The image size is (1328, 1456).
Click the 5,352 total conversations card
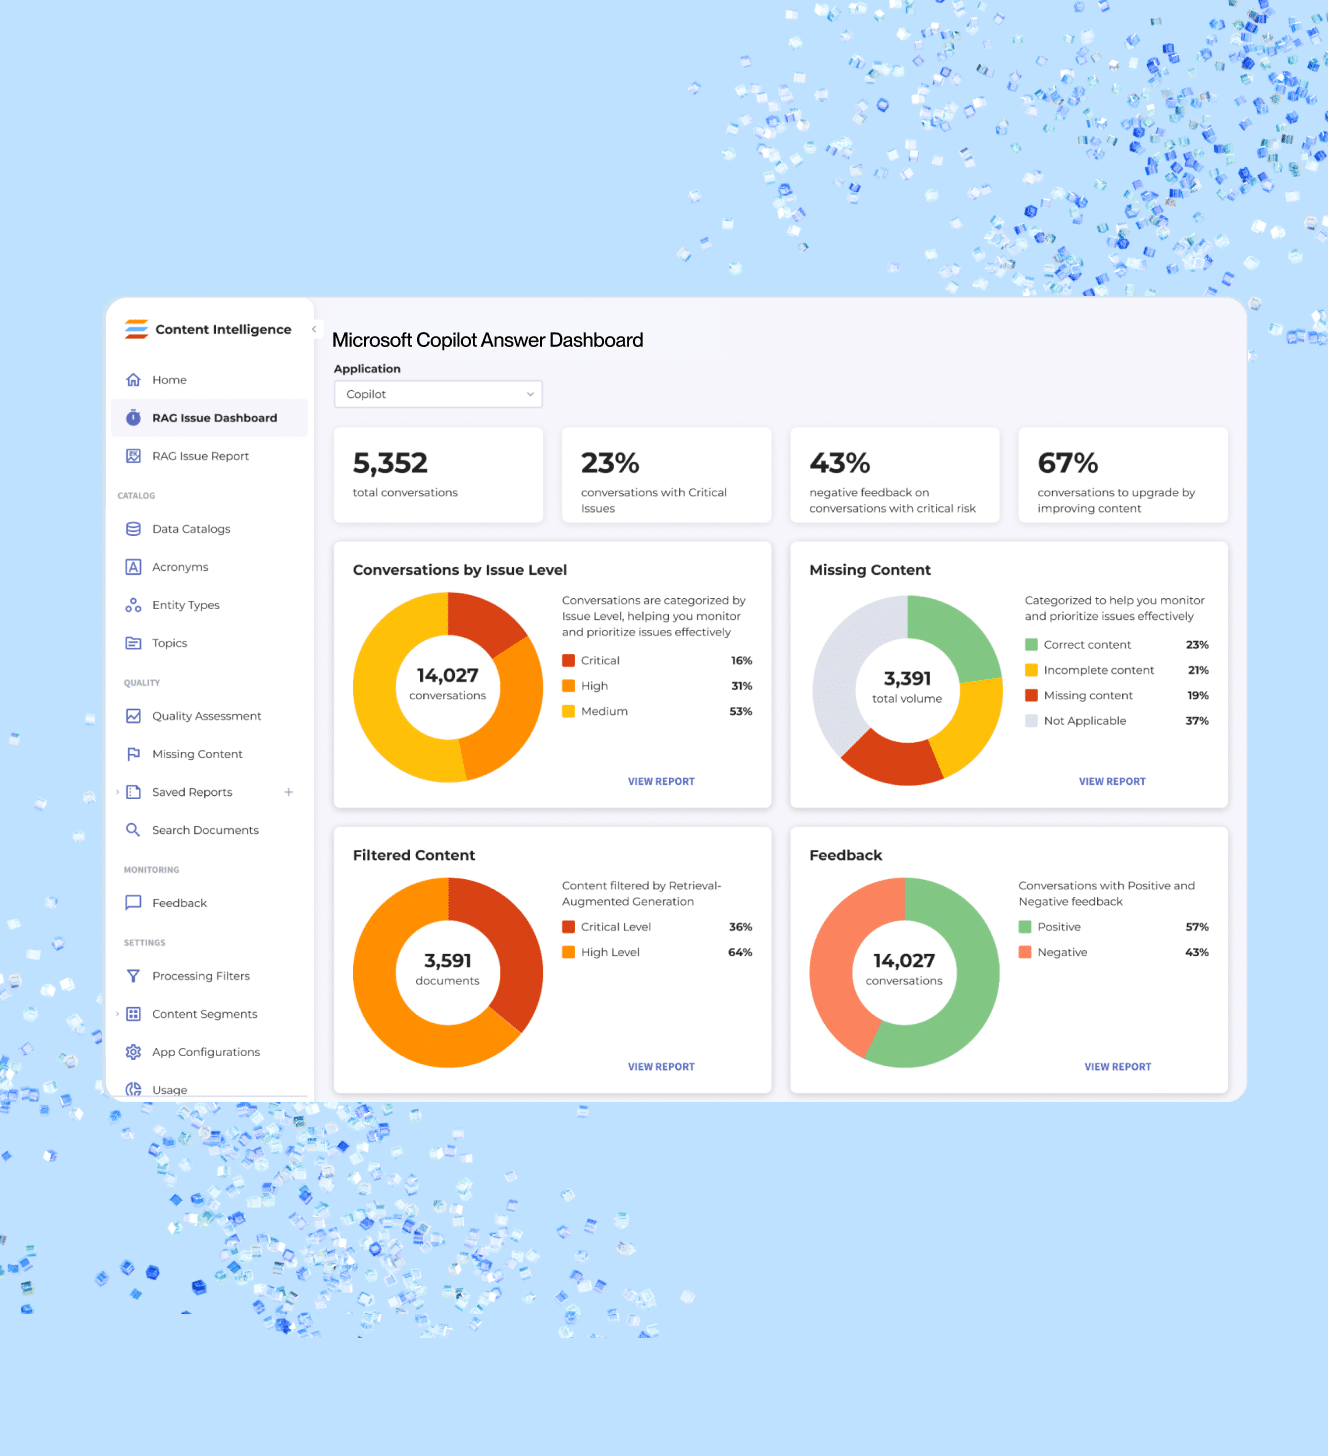[x=438, y=475]
